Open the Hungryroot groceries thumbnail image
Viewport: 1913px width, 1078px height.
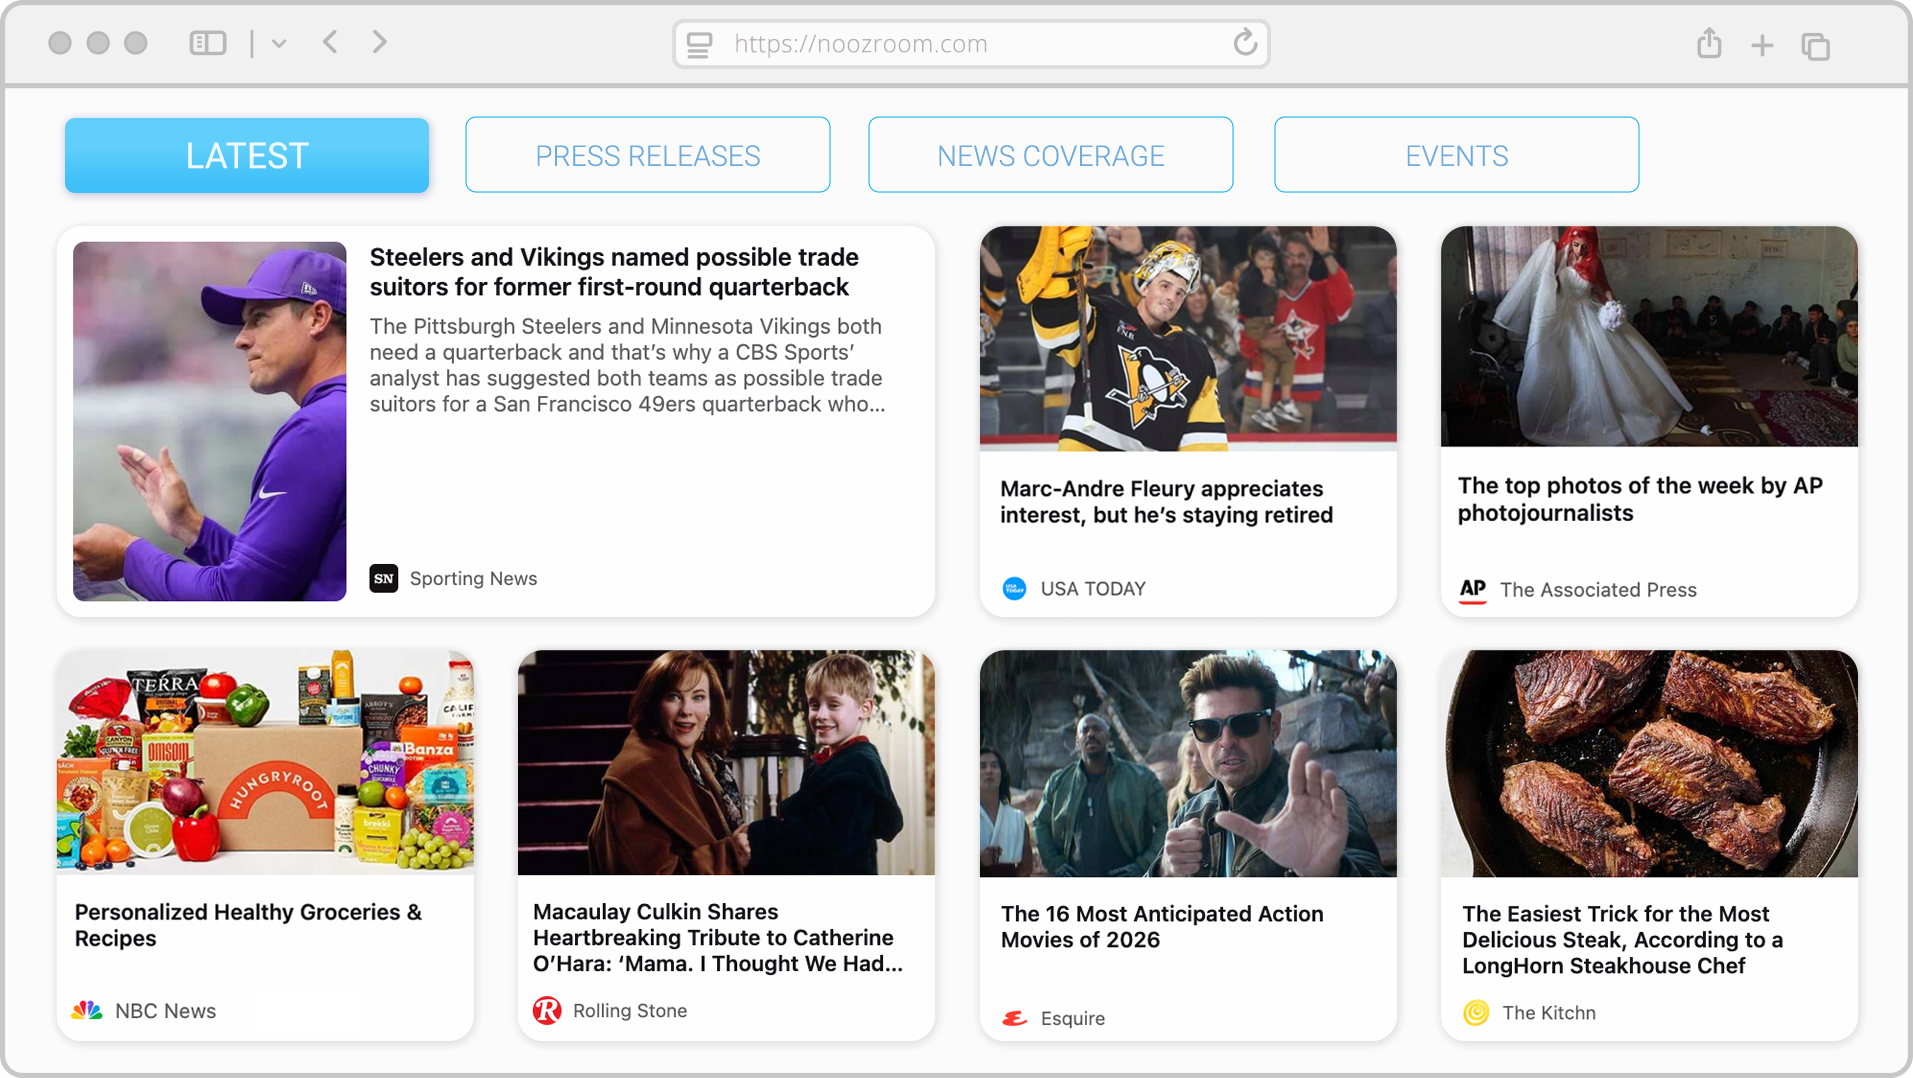pyautogui.click(x=265, y=762)
